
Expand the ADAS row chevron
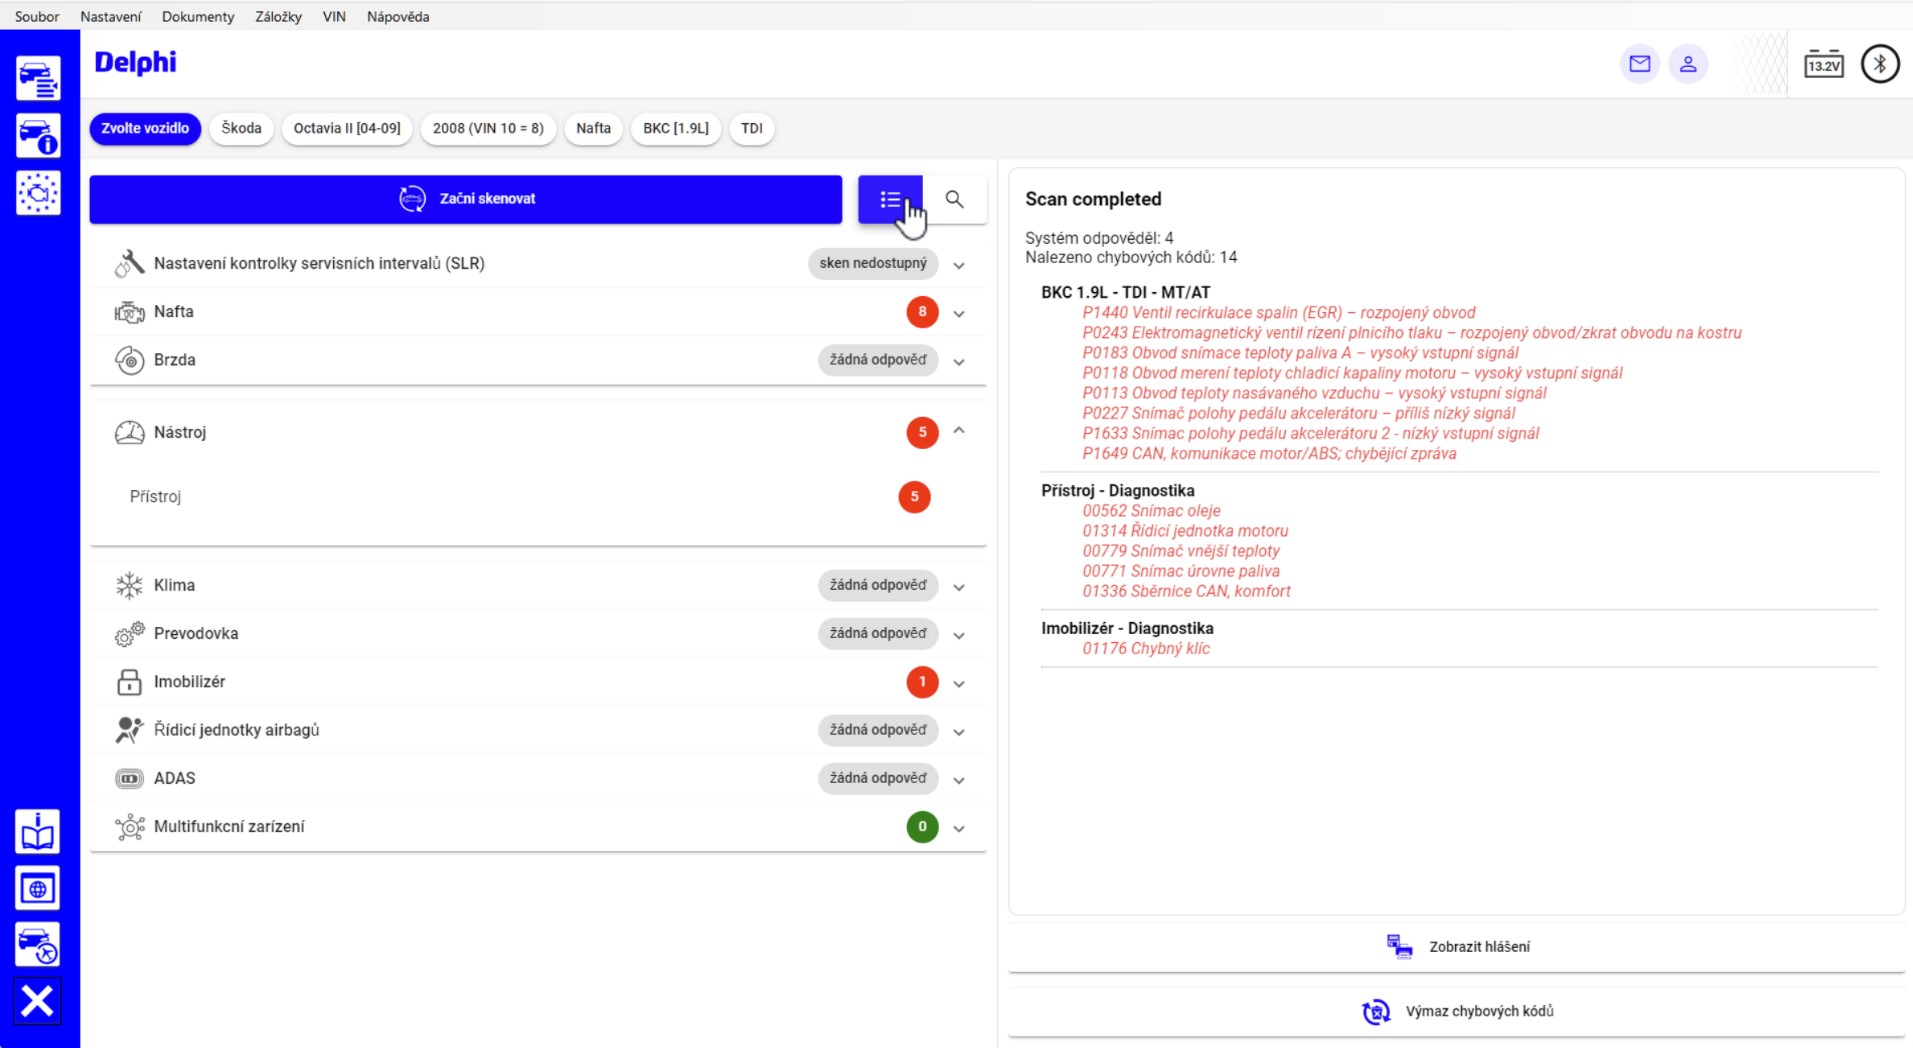click(x=959, y=780)
